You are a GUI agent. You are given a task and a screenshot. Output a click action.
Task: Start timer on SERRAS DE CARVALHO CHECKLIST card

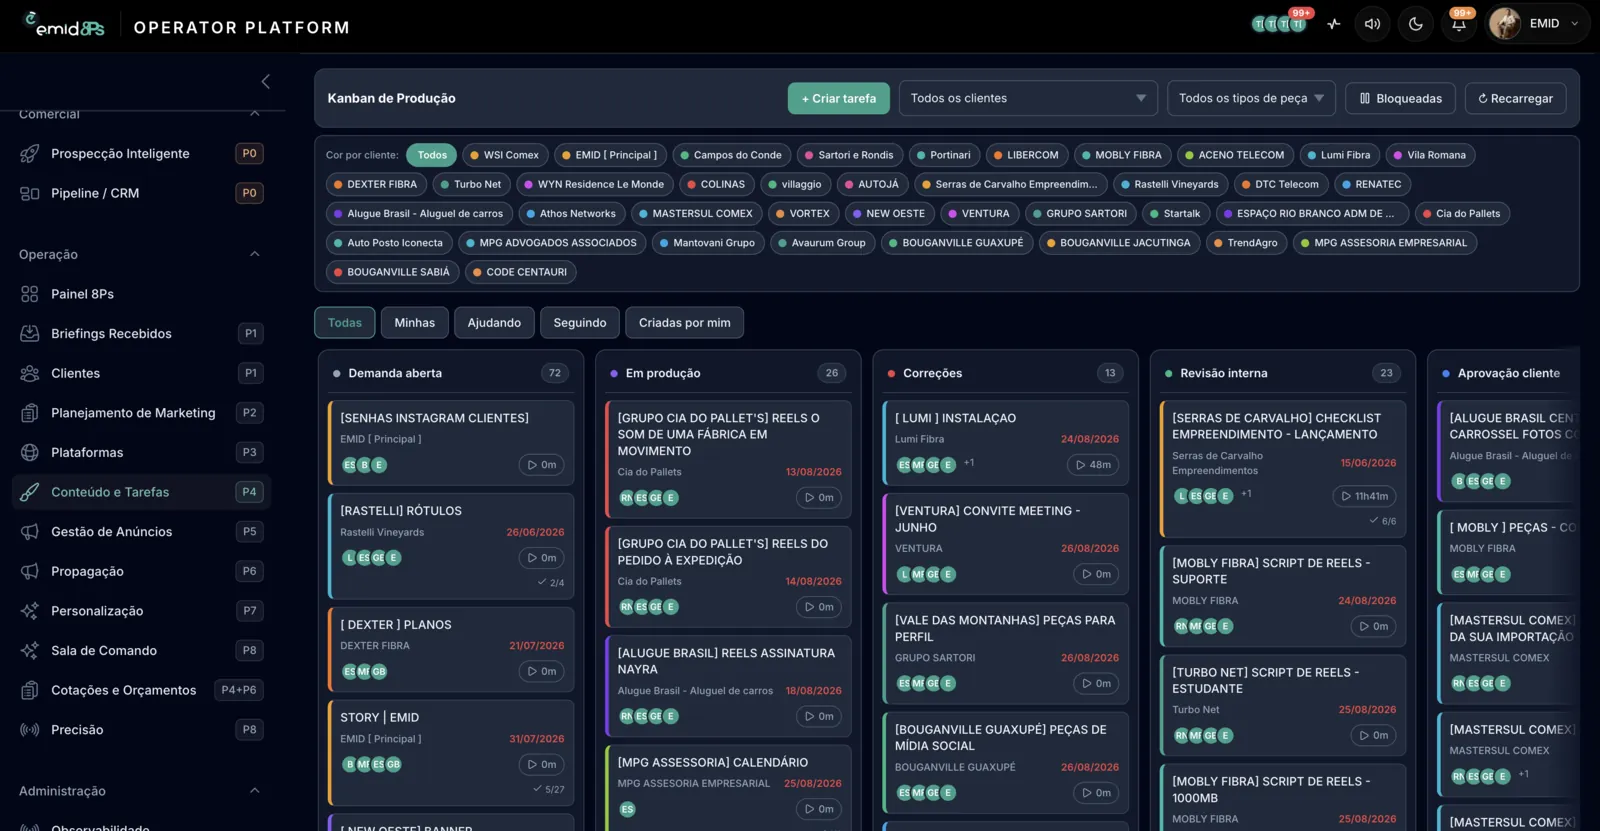coord(1364,496)
